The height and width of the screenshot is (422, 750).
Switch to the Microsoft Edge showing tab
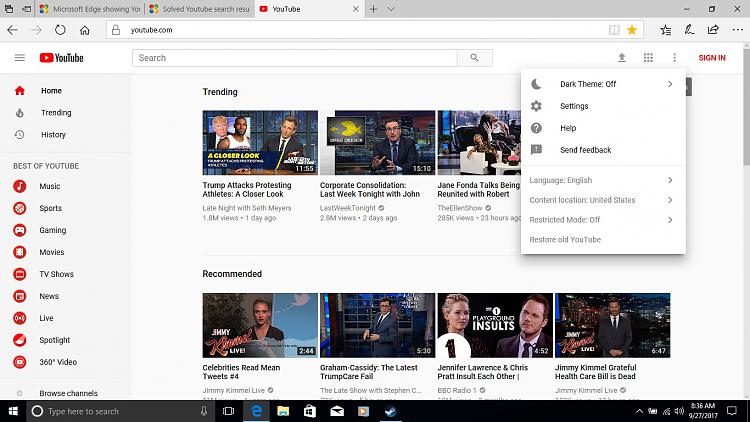[x=88, y=8]
